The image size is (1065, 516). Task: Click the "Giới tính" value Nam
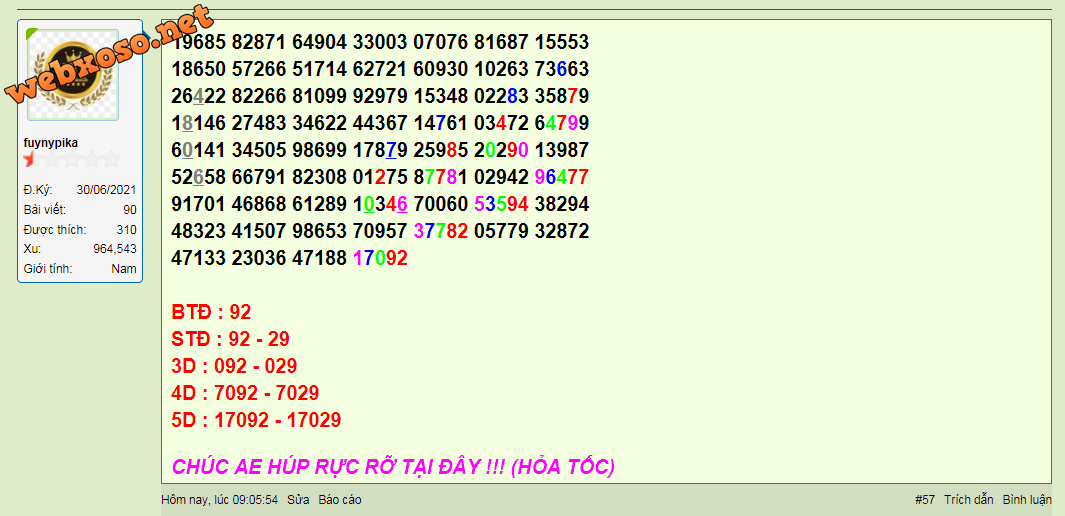[124, 269]
